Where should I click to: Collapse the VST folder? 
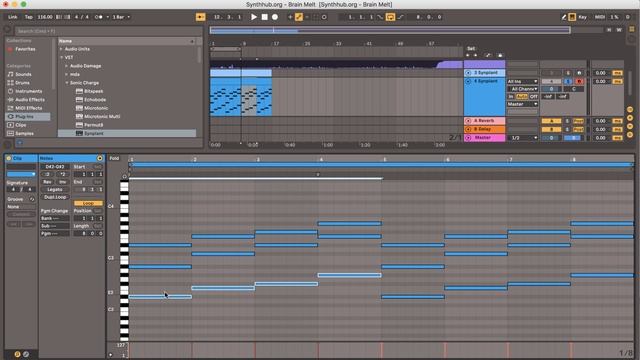click(x=62, y=58)
